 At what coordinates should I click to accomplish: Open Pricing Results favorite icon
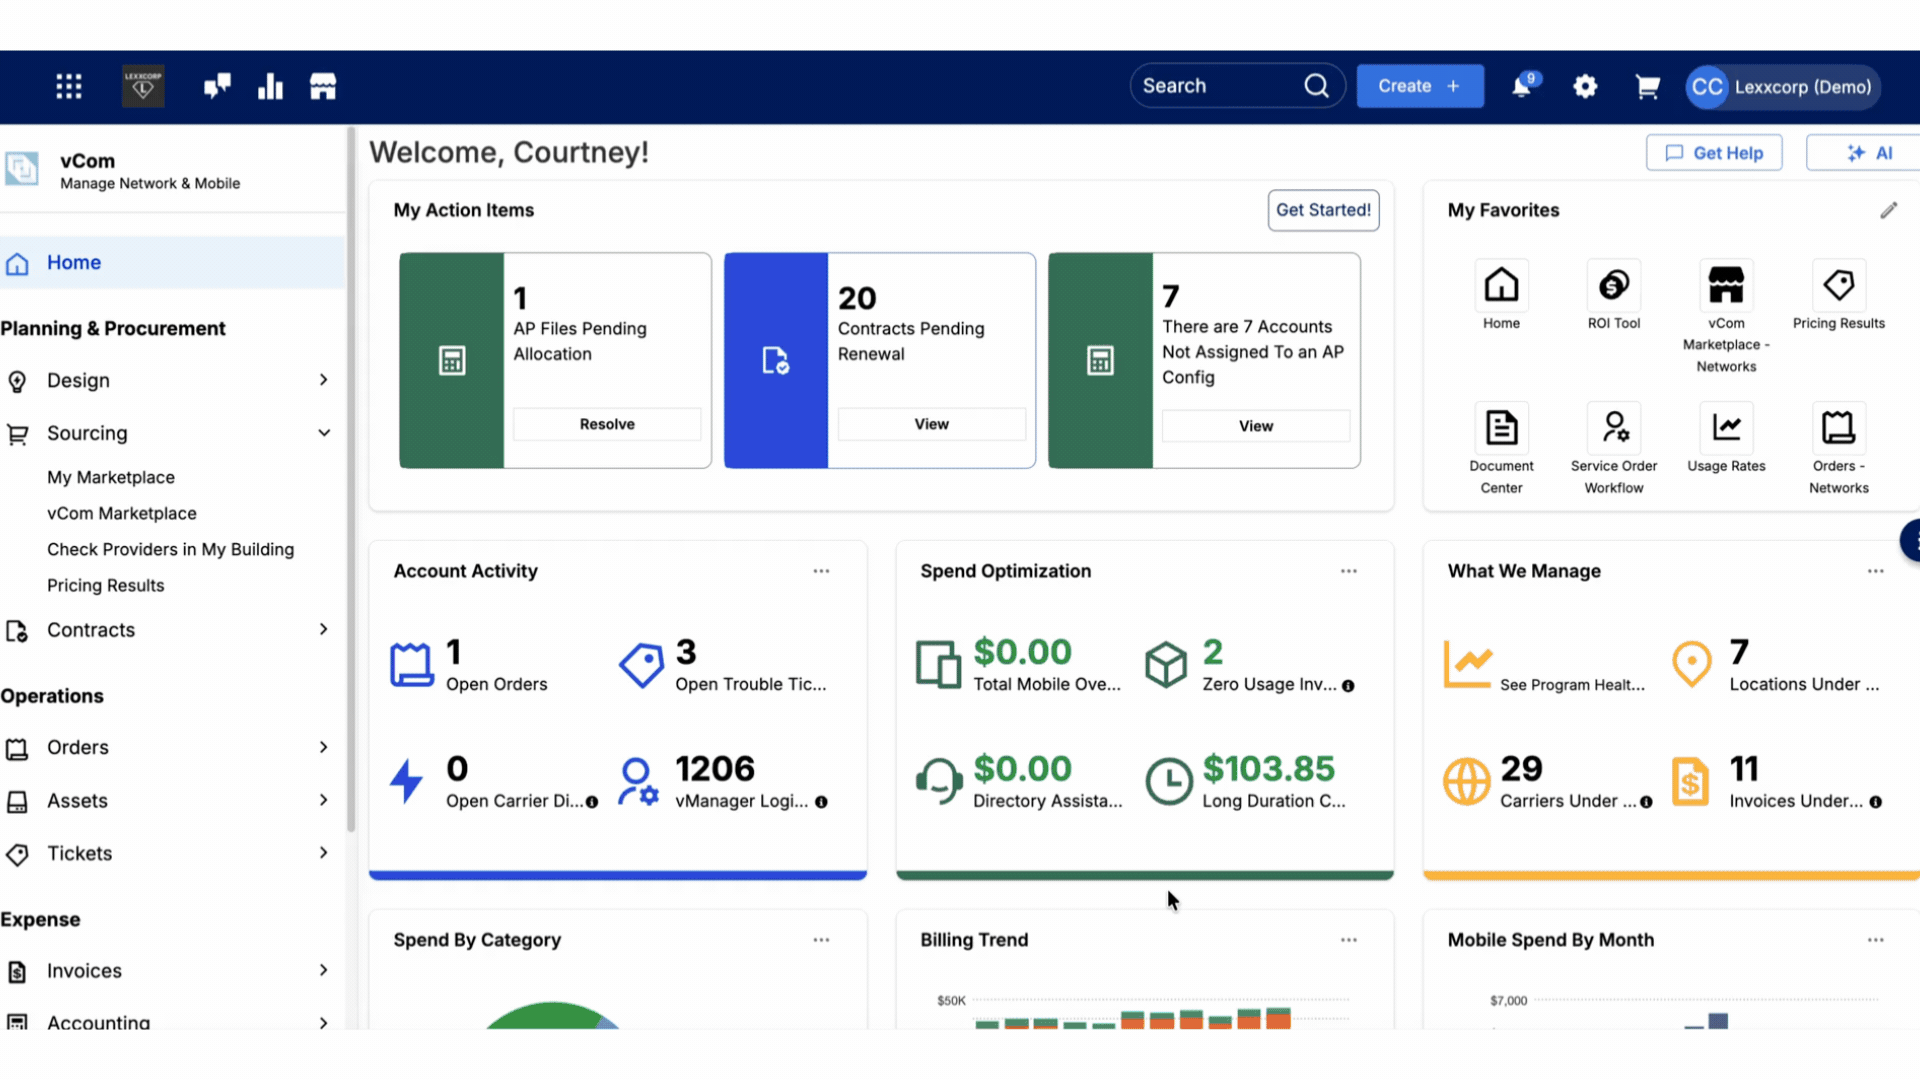tap(1838, 285)
